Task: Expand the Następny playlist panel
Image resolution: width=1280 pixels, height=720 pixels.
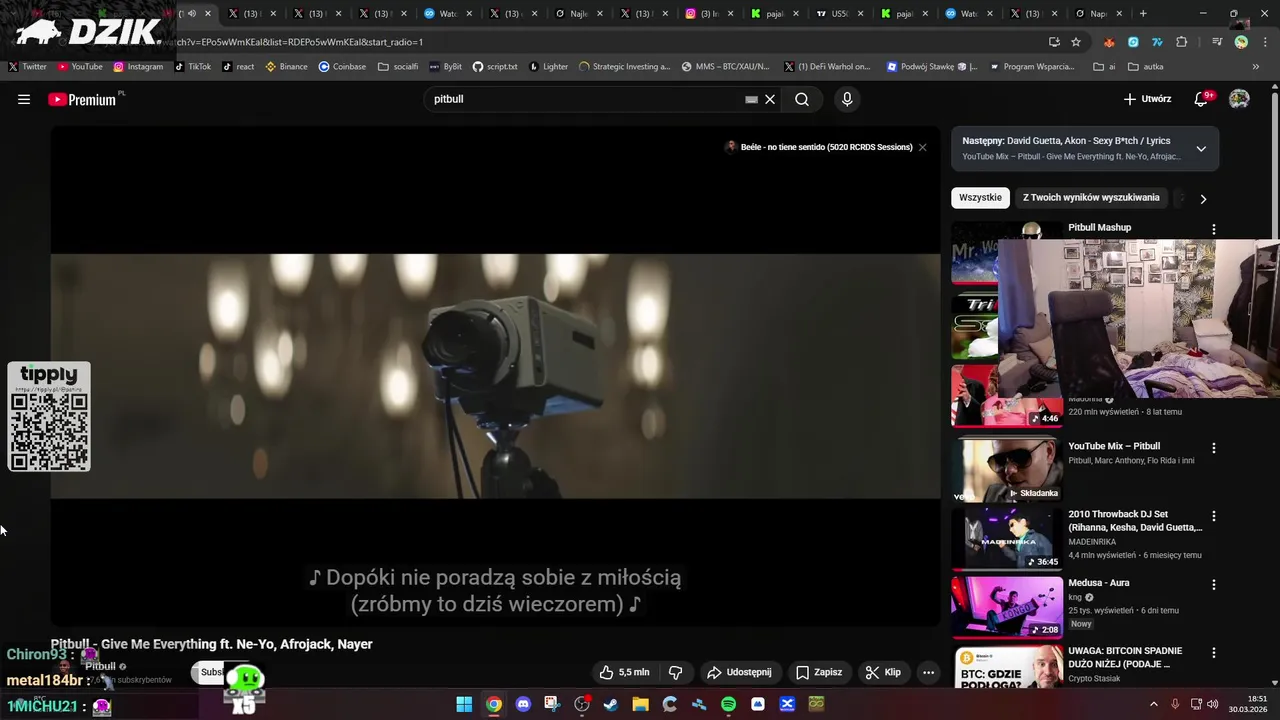Action: click(x=1201, y=149)
